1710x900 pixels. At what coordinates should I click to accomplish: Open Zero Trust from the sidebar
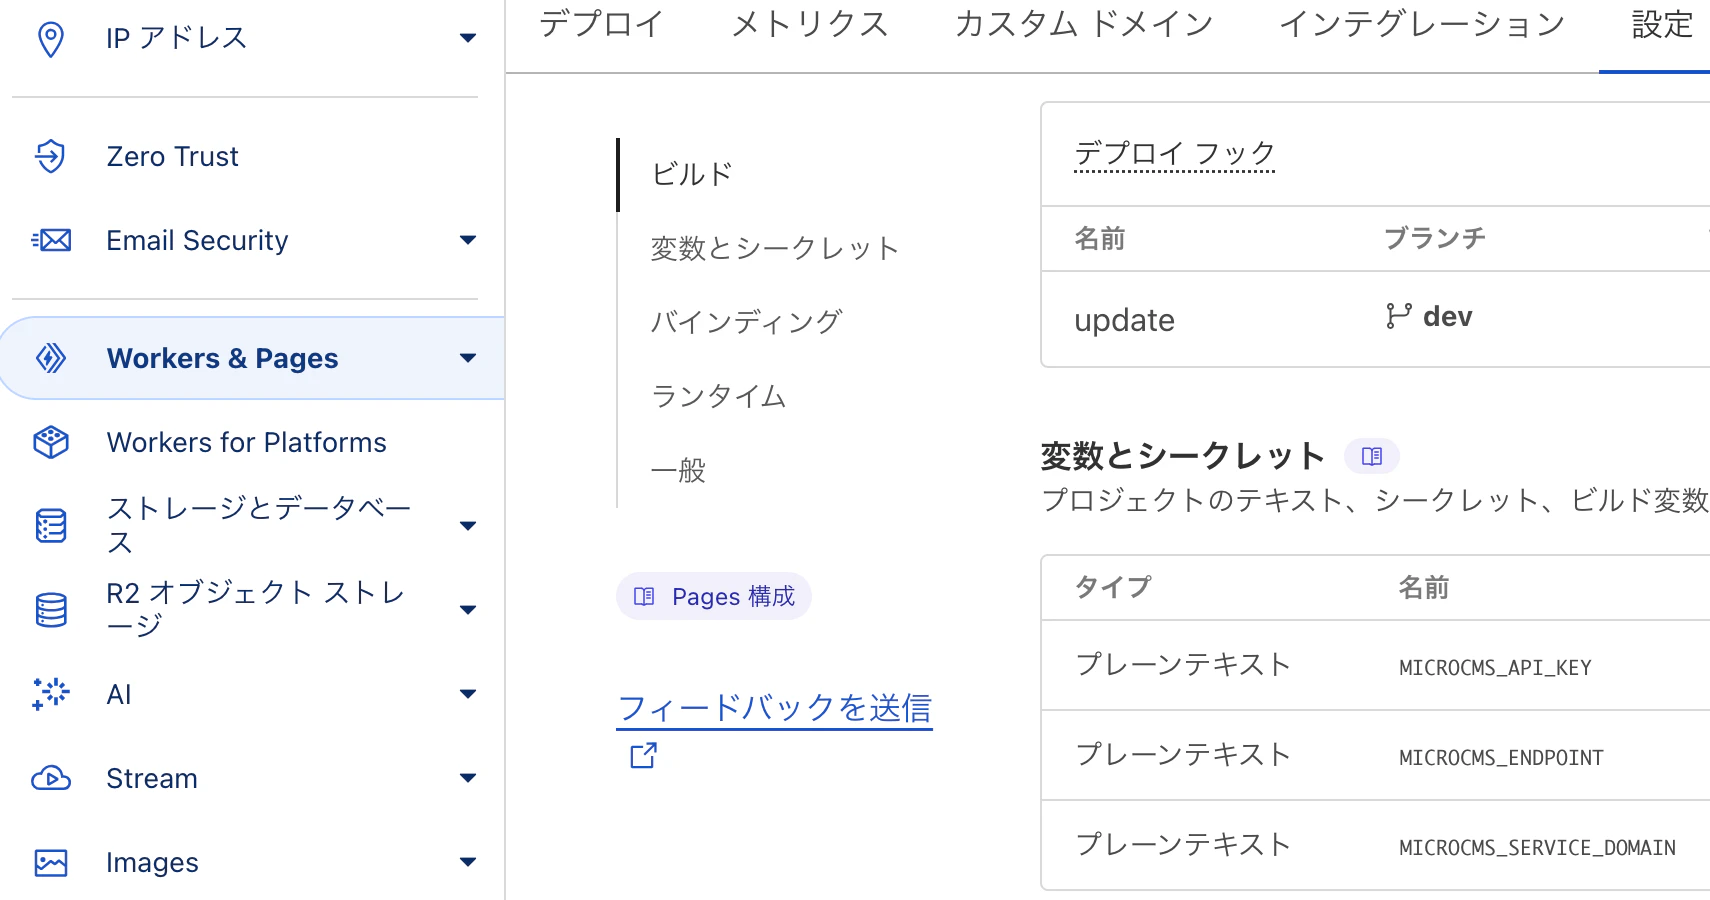click(172, 156)
